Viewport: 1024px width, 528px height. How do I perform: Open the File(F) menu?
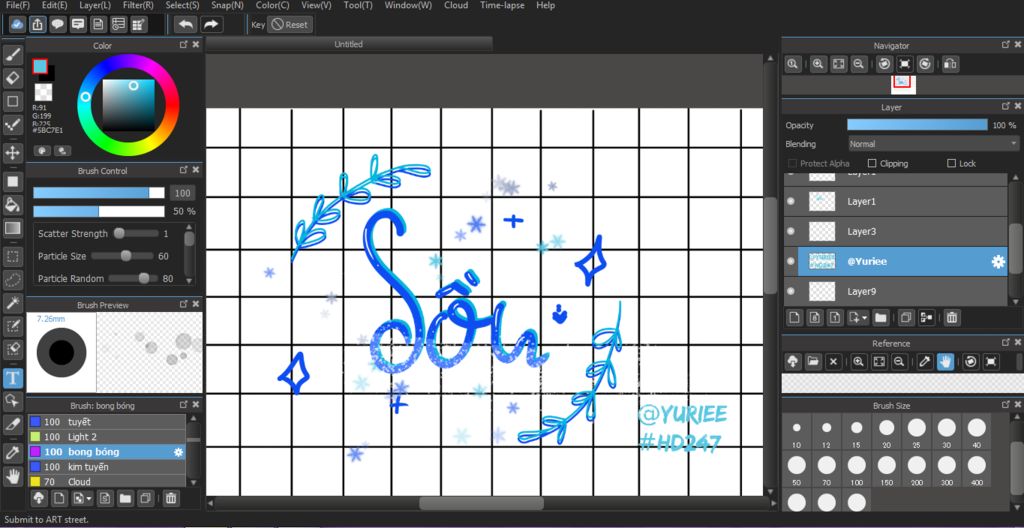point(18,5)
